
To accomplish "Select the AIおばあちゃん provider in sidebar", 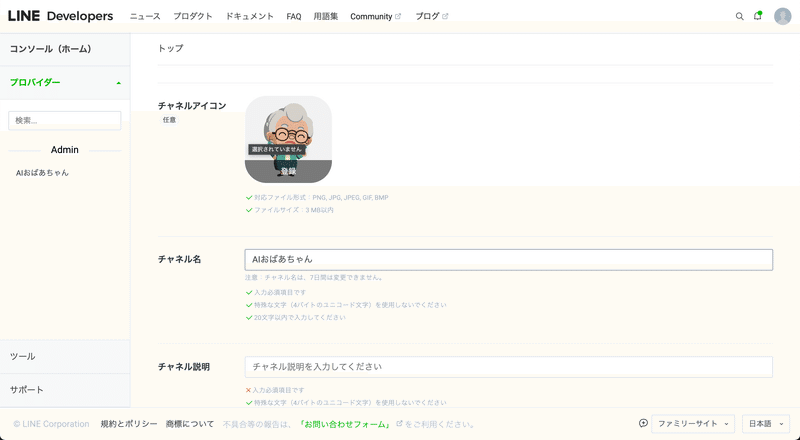I will point(42,173).
